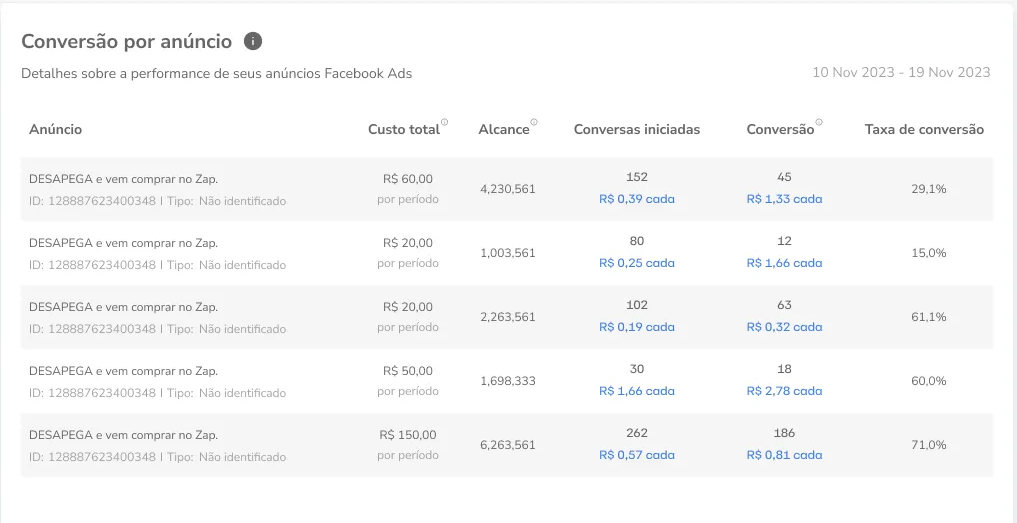This screenshot has width=1017, height=523.
Task: Click the Custo total column header text
Action: point(403,130)
